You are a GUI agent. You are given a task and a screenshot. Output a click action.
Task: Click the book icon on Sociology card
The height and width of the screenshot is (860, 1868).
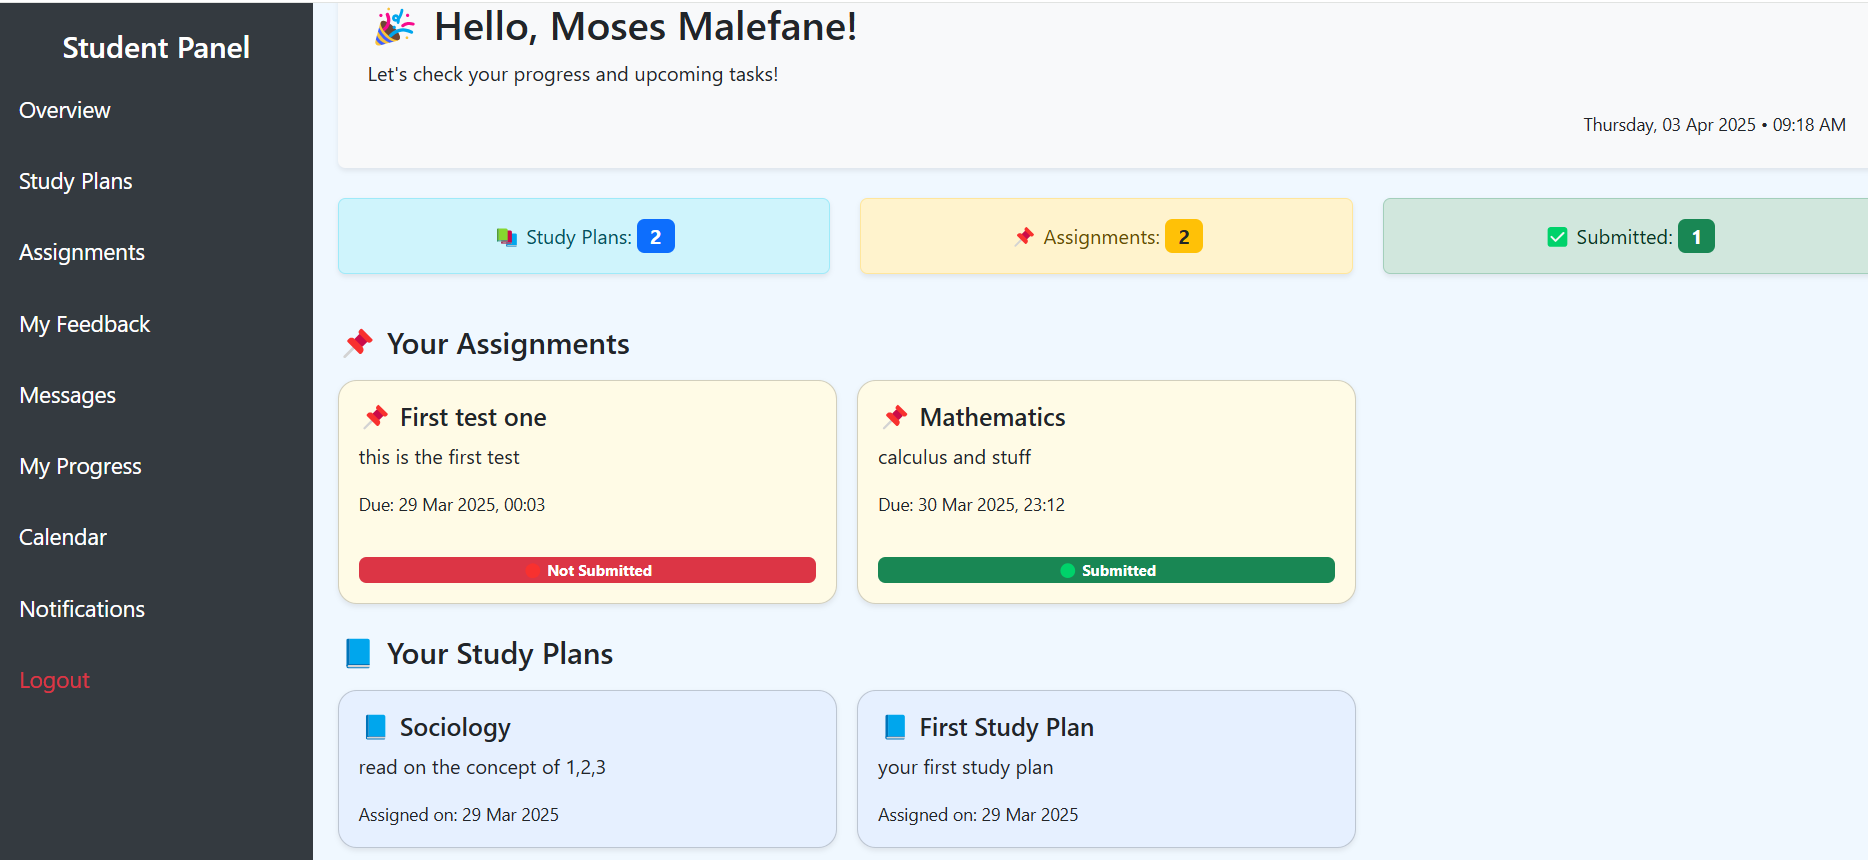pos(376,727)
